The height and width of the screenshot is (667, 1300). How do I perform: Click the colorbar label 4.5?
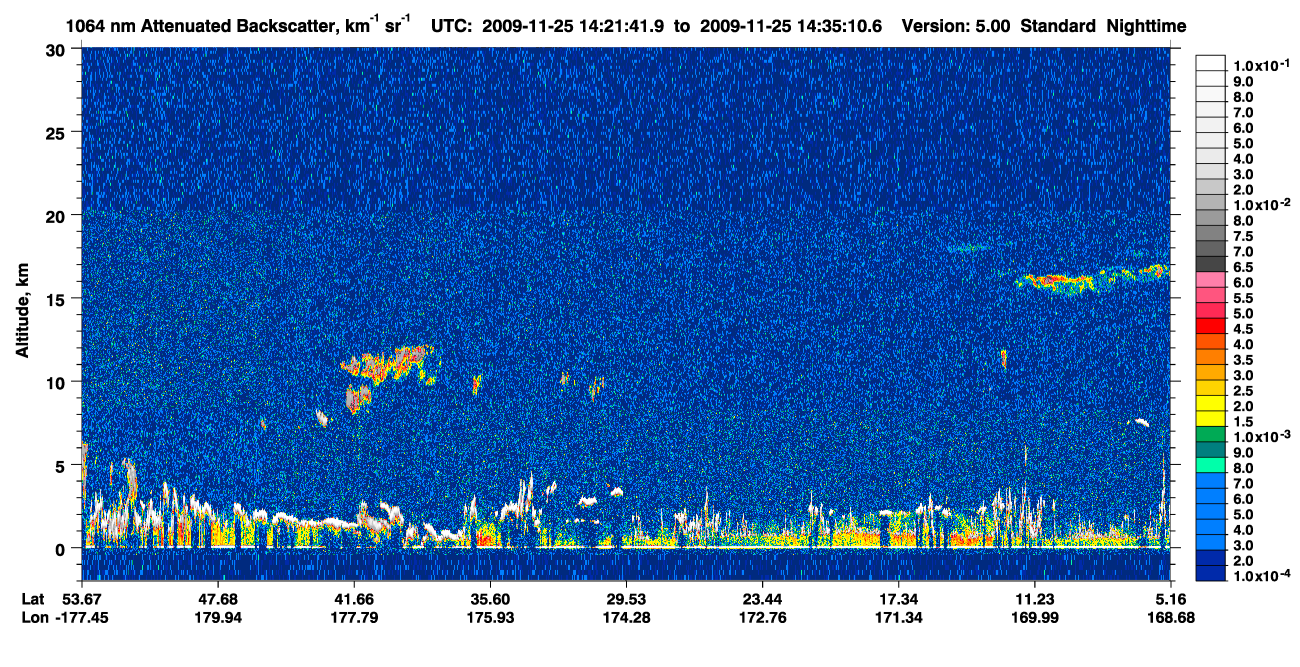click(x=1243, y=328)
